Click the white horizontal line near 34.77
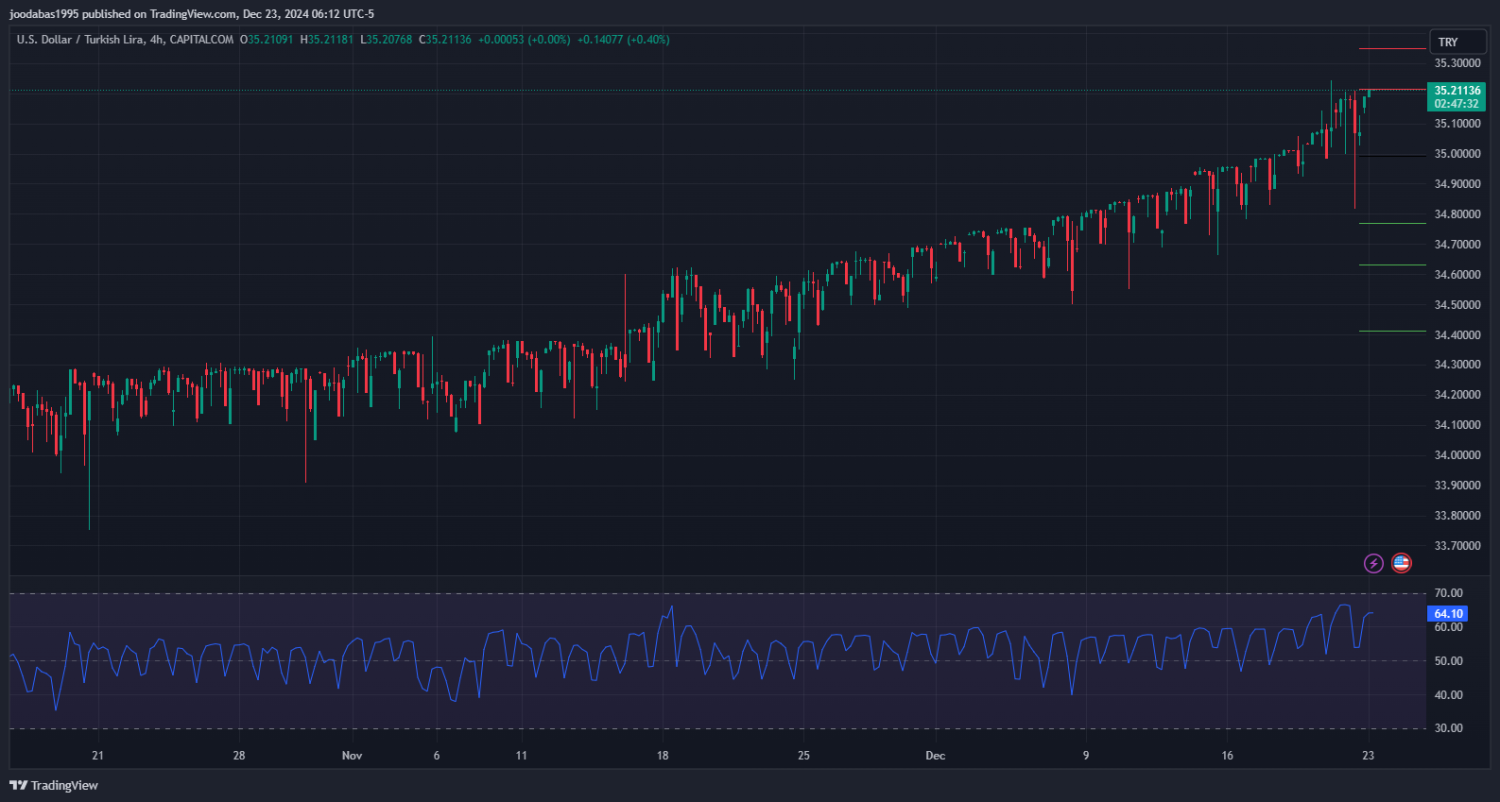1500x802 pixels. click(x=1392, y=223)
